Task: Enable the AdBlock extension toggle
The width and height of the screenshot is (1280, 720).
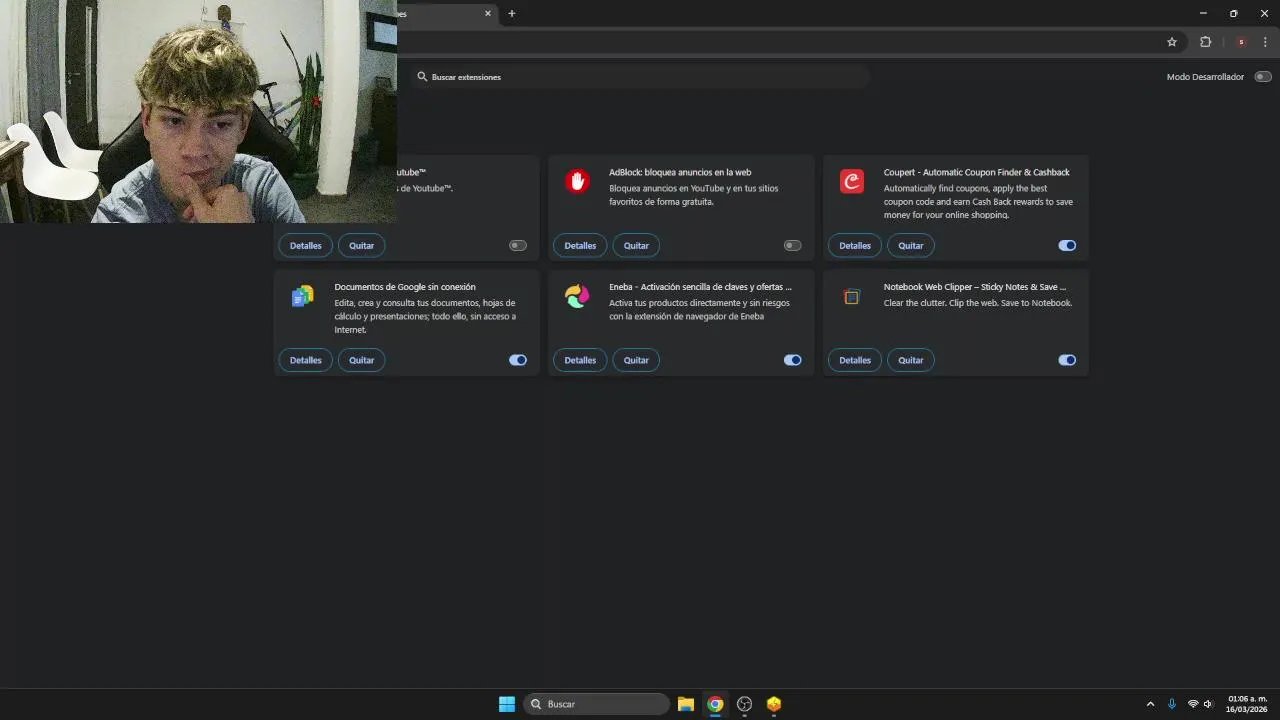Action: (793, 245)
